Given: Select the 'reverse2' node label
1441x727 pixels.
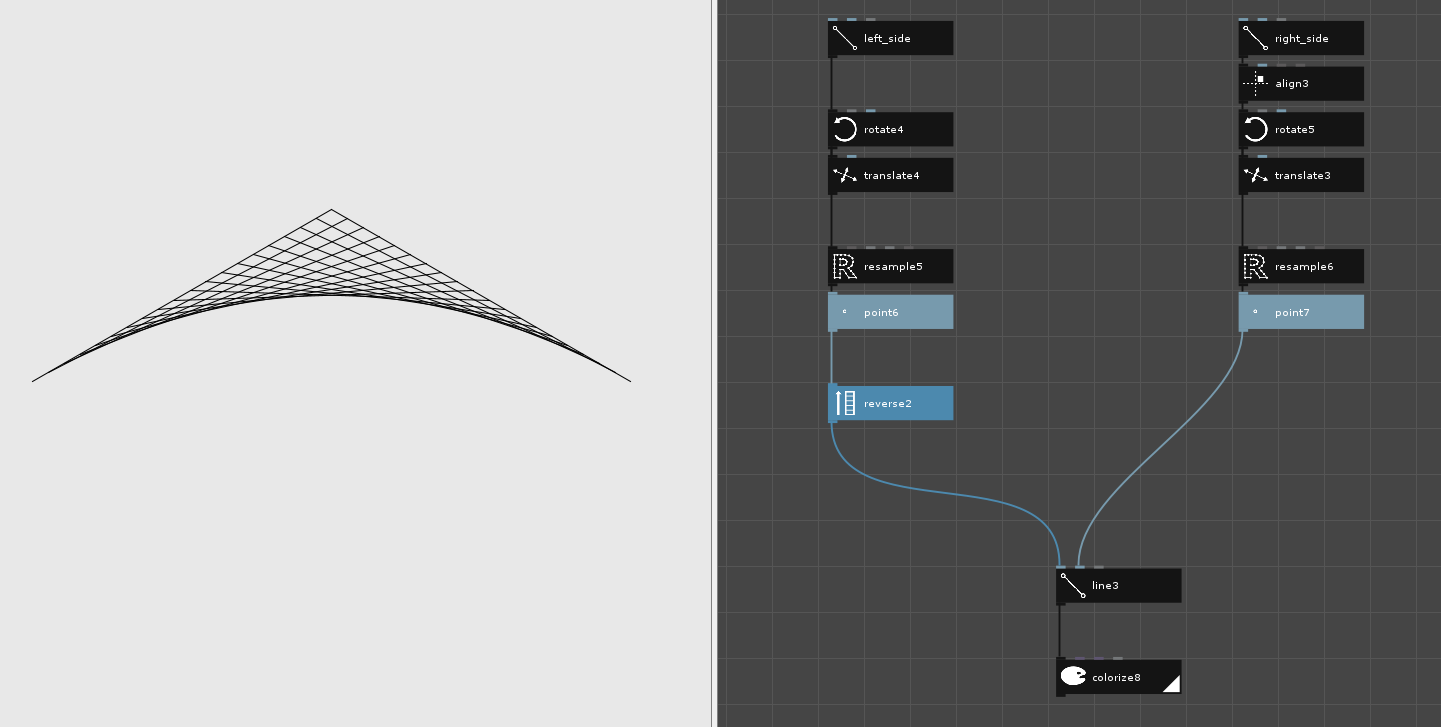Looking at the screenshot, I should point(888,403).
